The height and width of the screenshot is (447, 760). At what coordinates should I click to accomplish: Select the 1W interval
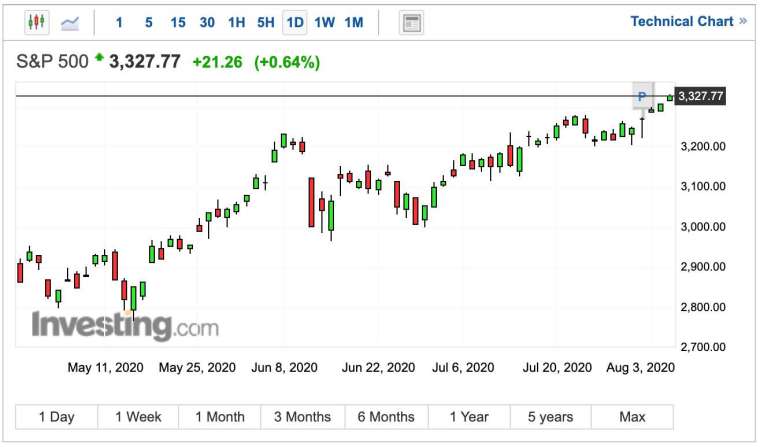(x=324, y=22)
